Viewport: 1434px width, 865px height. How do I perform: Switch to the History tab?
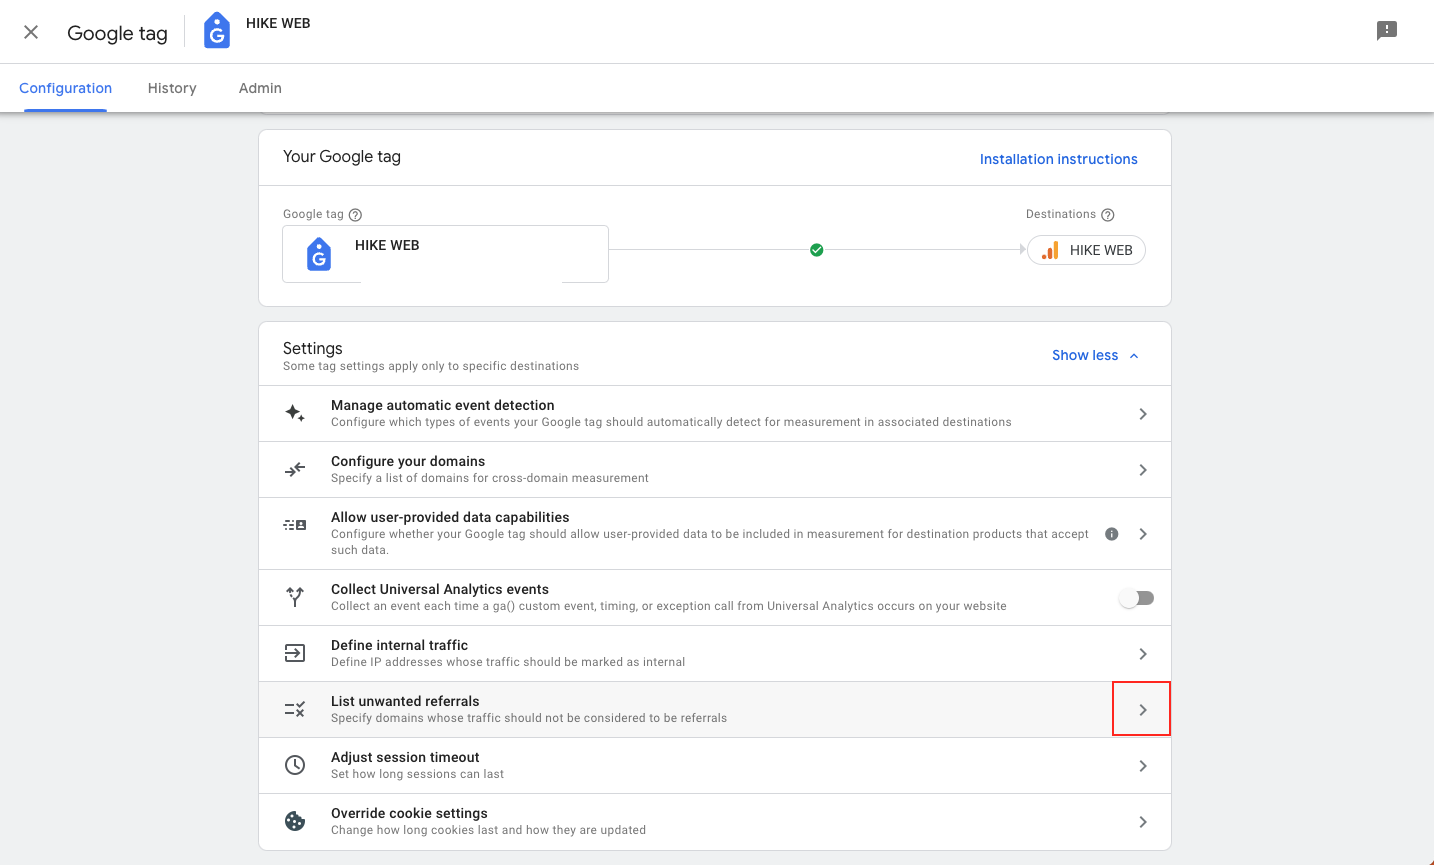tap(172, 88)
